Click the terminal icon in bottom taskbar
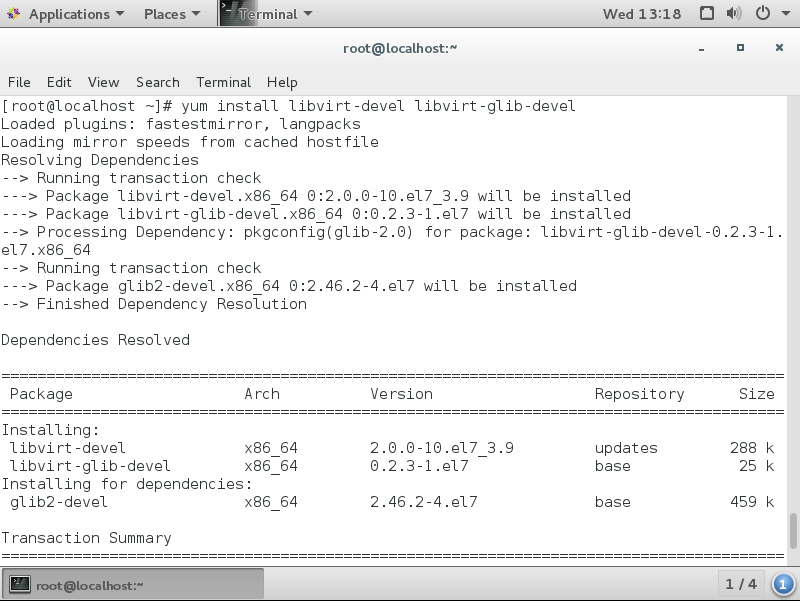 (20, 585)
